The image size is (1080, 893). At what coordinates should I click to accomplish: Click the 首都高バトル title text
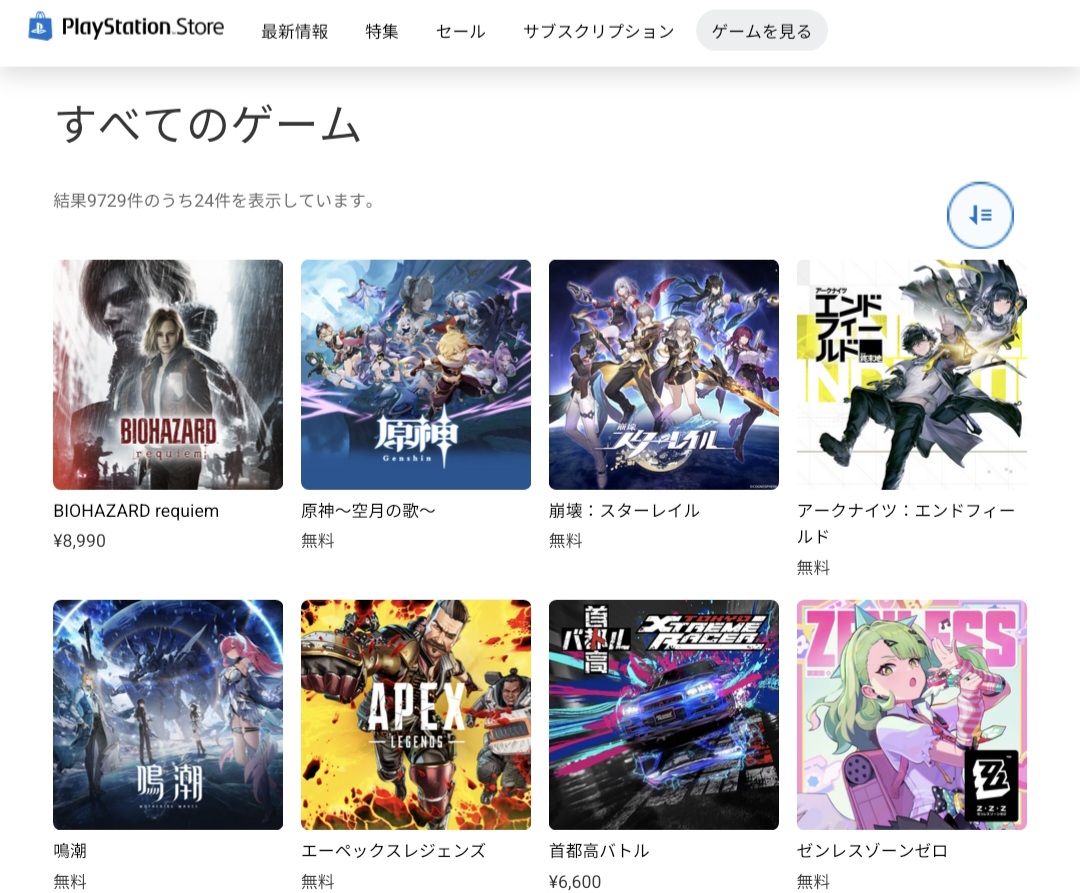(x=599, y=851)
